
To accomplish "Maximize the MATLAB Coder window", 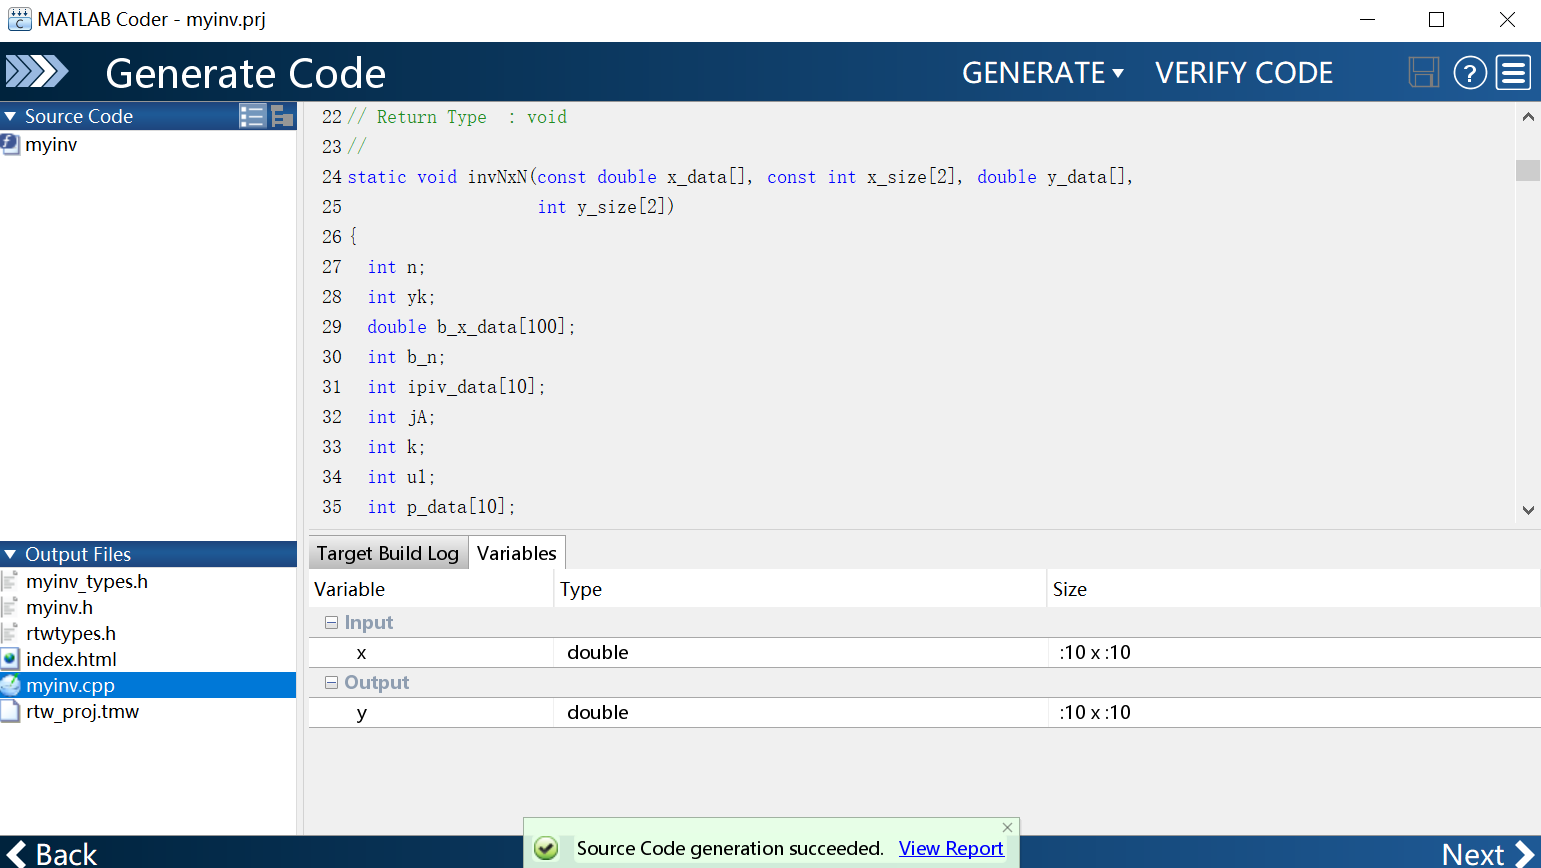I will [x=1436, y=19].
